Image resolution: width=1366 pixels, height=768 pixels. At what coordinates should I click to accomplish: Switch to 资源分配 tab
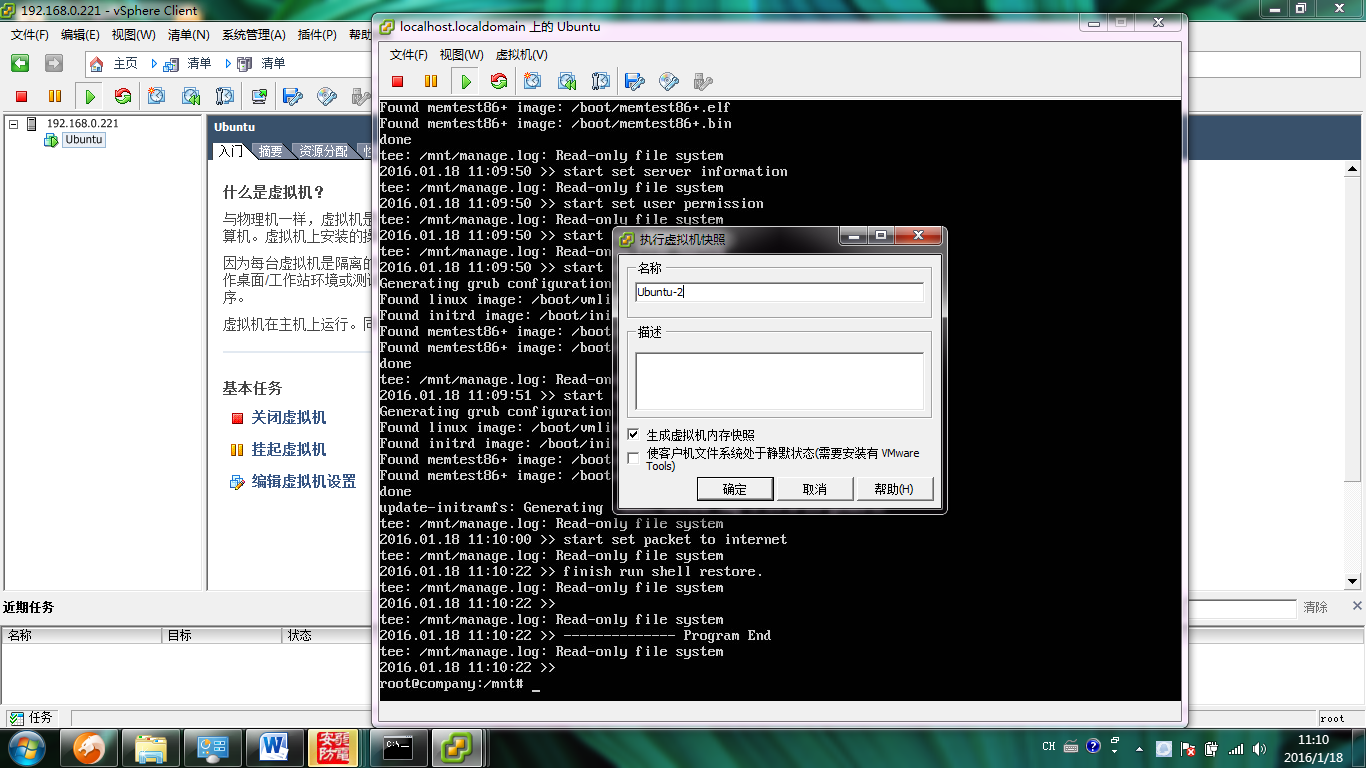coord(323,151)
